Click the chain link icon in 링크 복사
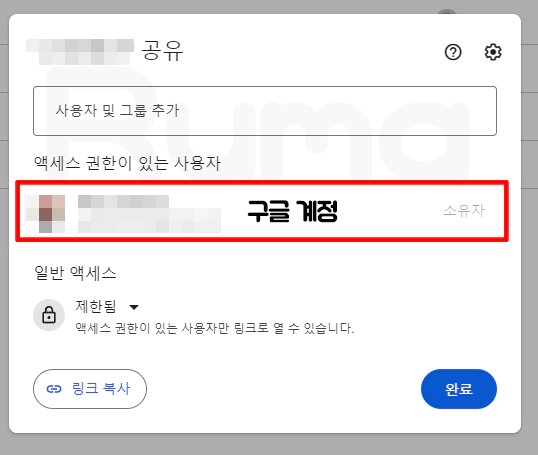 coord(54,389)
